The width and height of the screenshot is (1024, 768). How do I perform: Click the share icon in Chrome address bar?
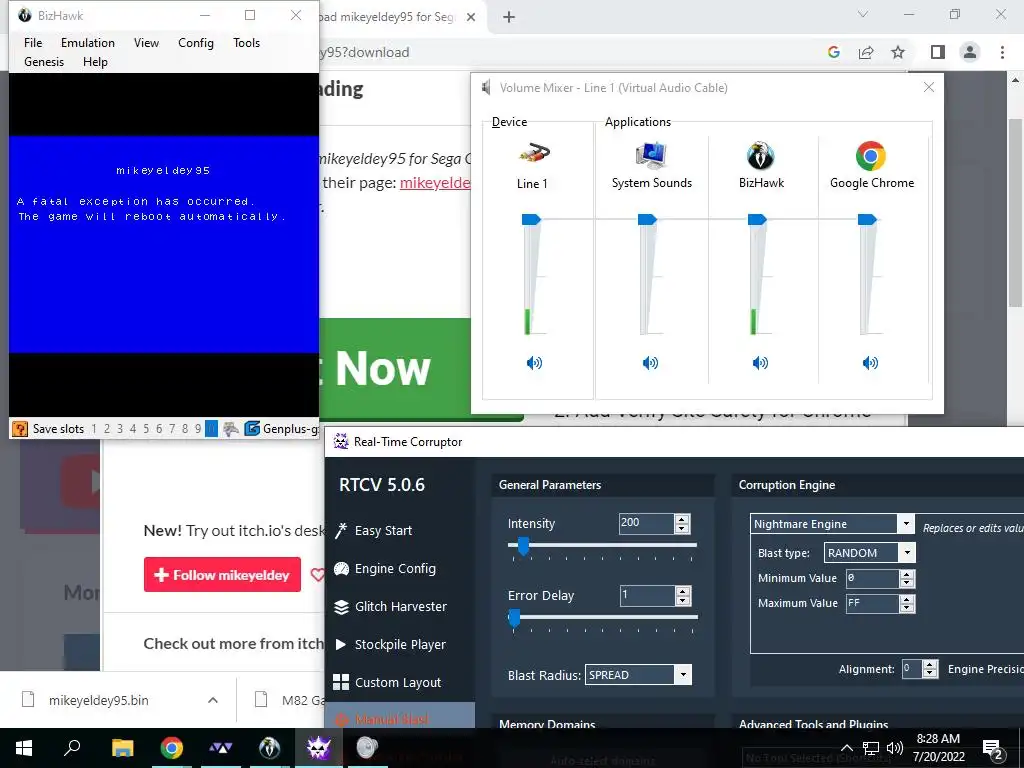click(866, 52)
